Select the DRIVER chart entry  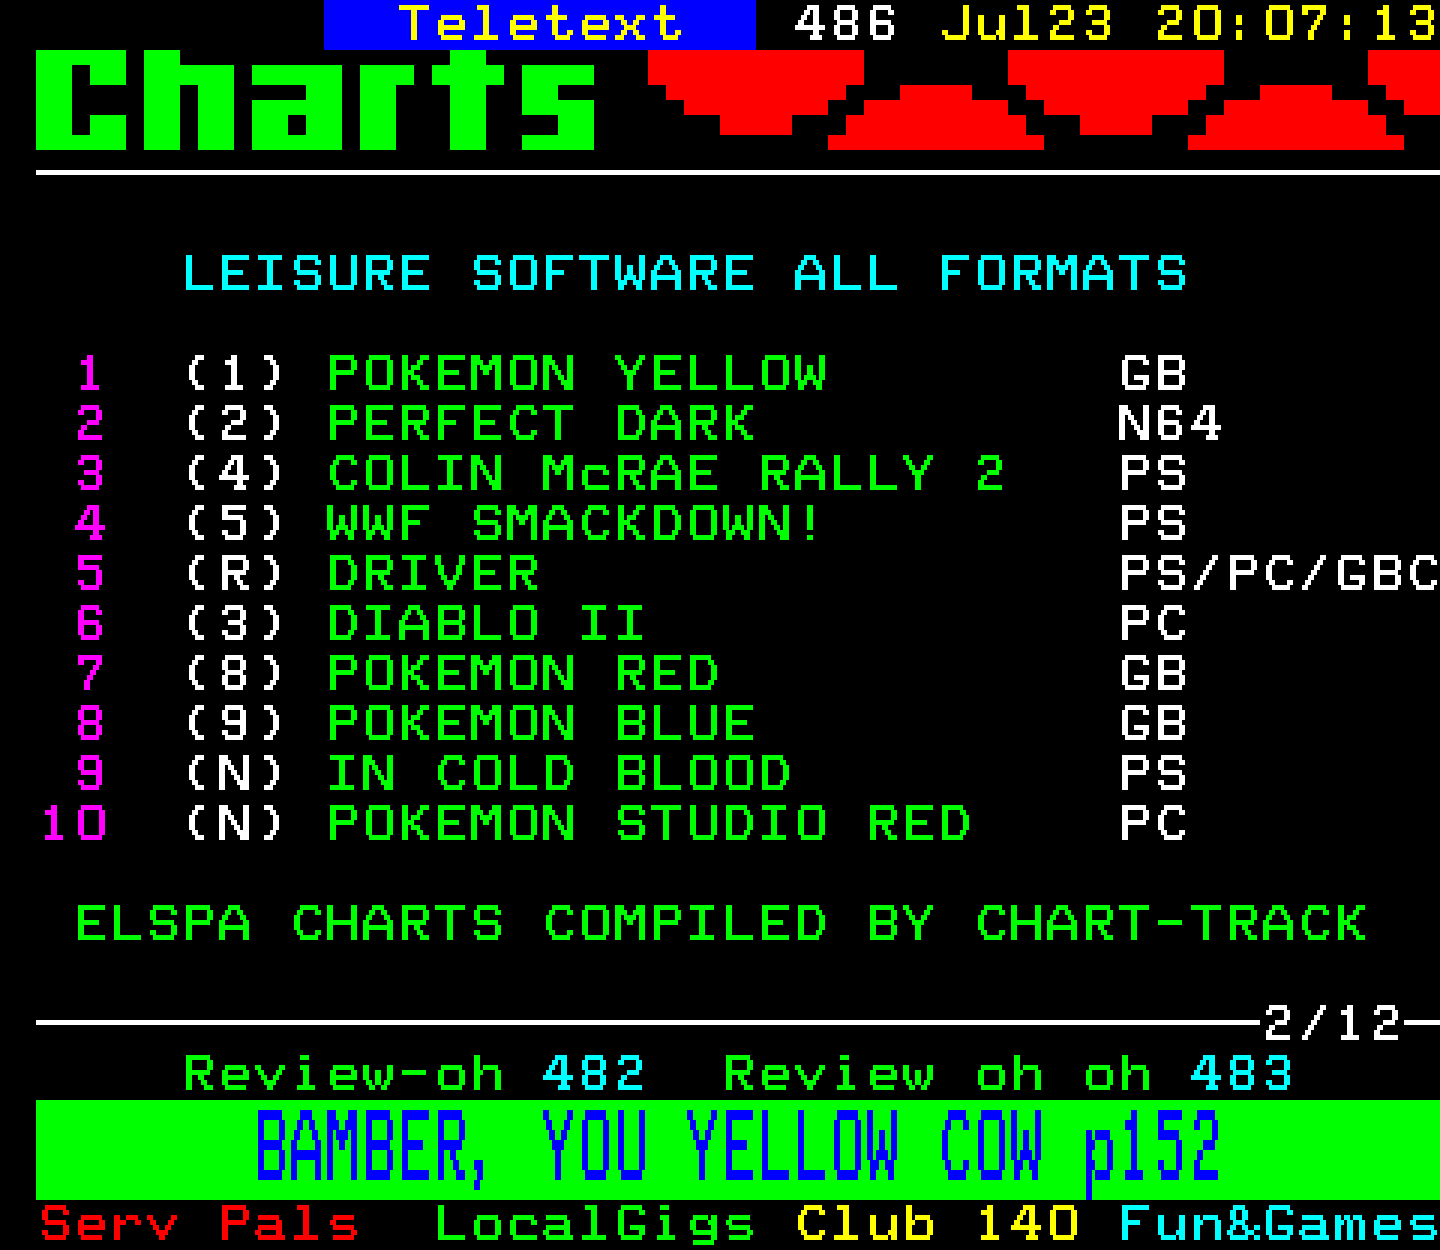(433, 574)
